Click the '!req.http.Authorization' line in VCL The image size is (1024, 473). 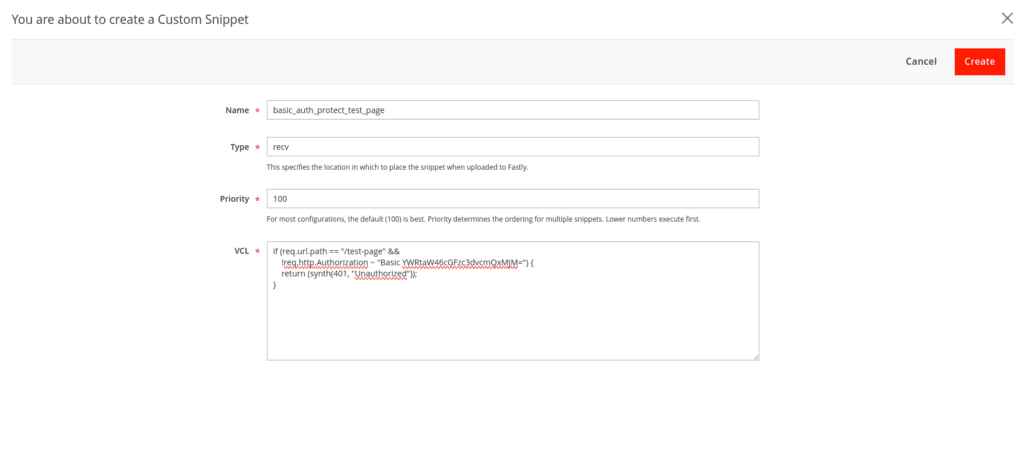[408, 263]
